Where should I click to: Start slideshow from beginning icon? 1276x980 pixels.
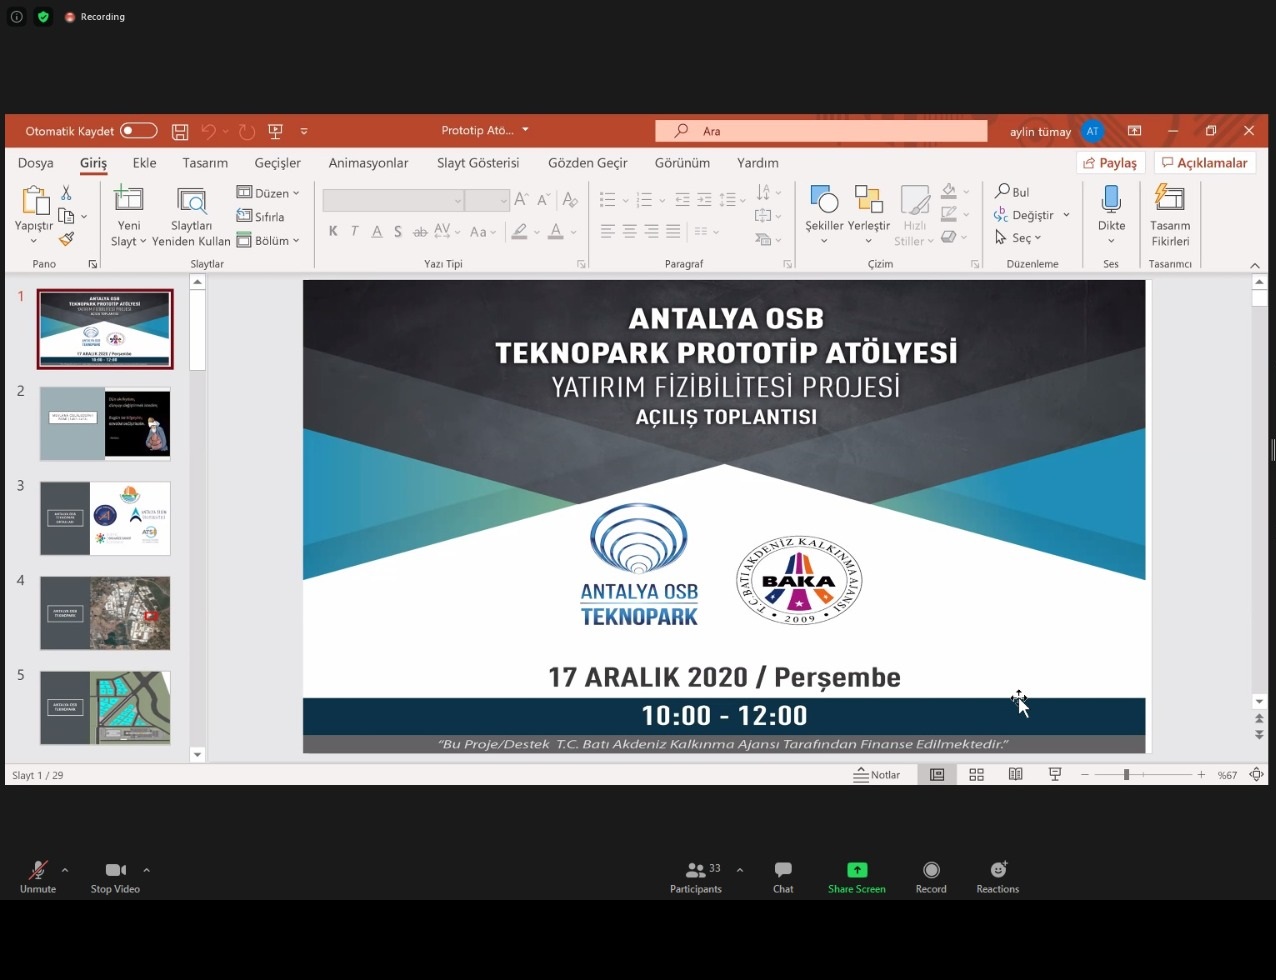[x=275, y=131]
